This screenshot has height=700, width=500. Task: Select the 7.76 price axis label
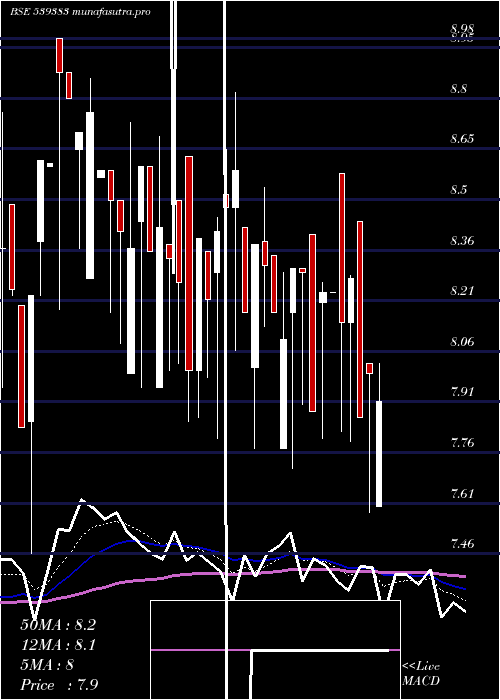point(462,443)
